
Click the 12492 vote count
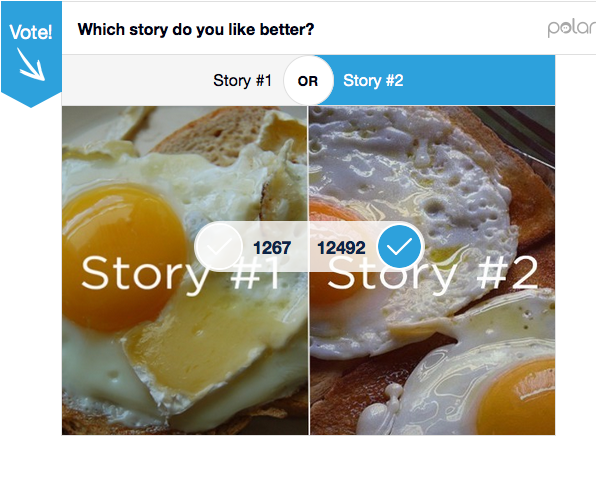(x=341, y=248)
